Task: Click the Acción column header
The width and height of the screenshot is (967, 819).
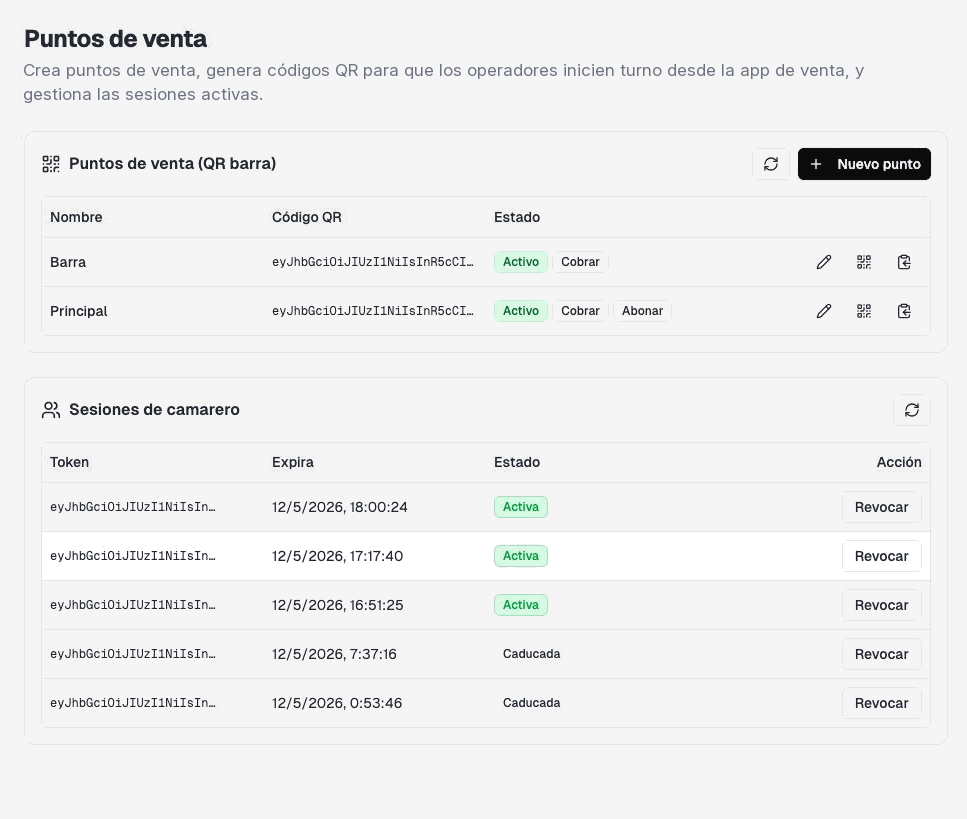Action: click(899, 463)
